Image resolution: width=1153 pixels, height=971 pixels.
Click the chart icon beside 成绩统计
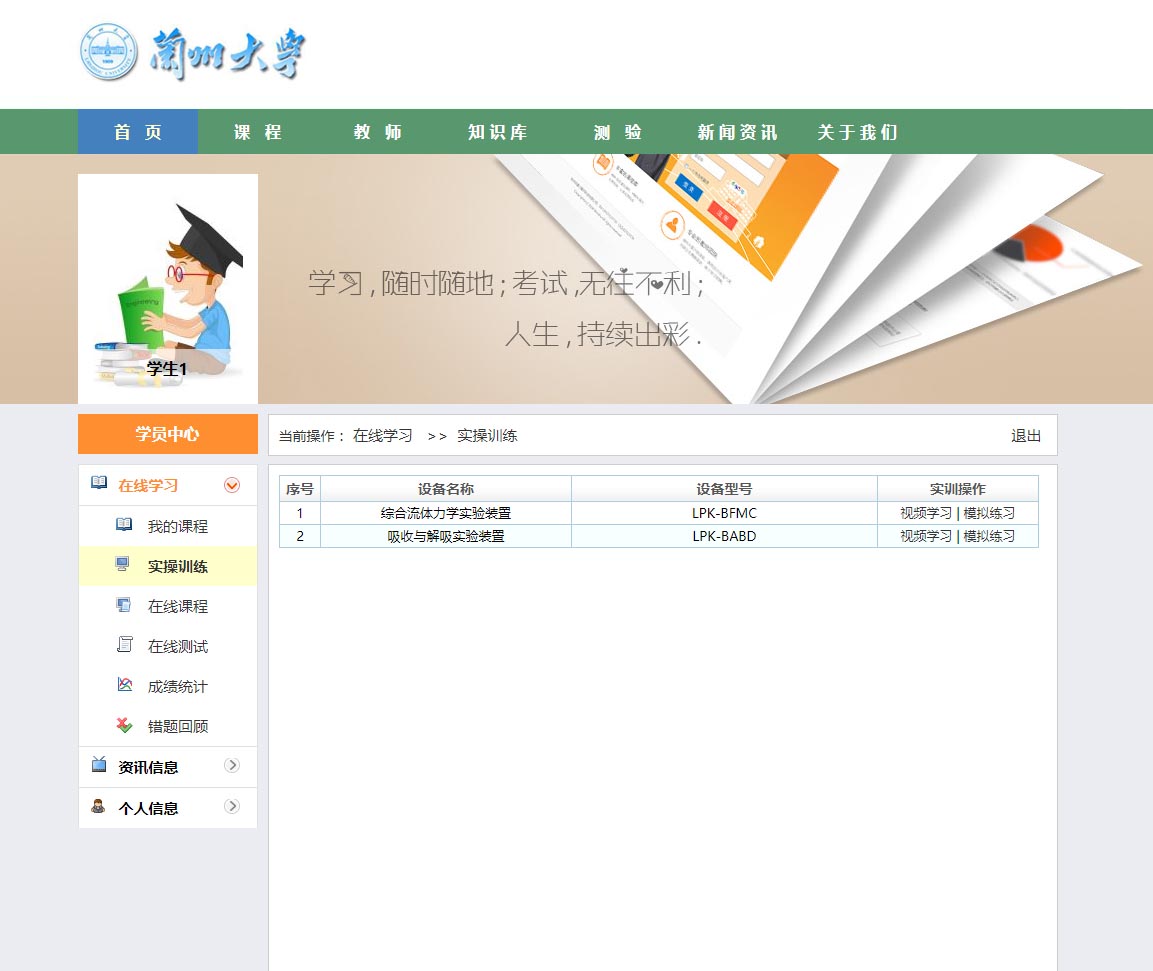[x=124, y=685]
